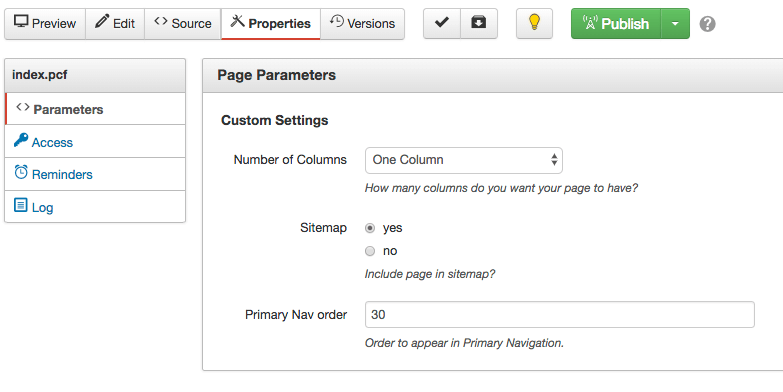Screen dimensions: 783x392
Task: Click the checkmark save version icon
Action: click(442, 23)
